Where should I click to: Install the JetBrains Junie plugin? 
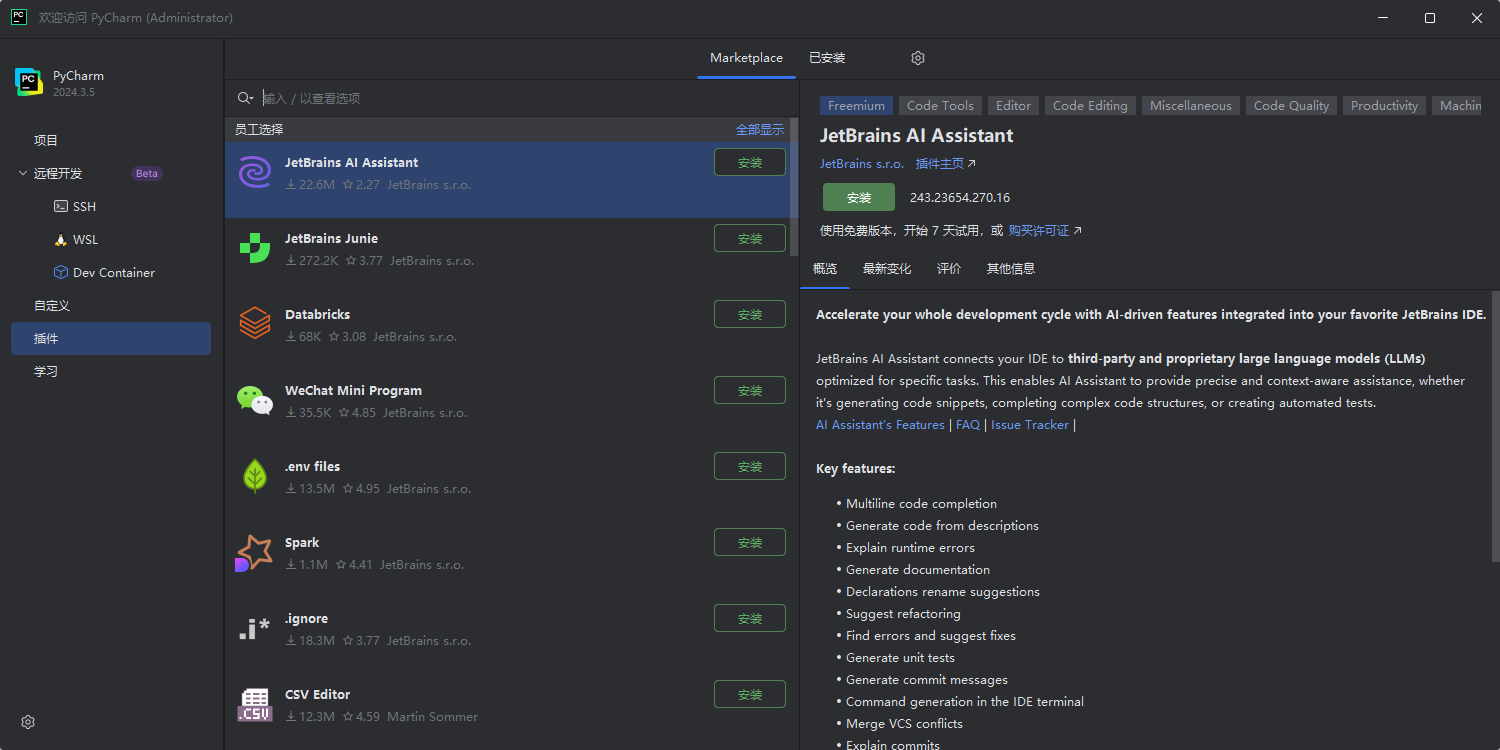pos(750,239)
